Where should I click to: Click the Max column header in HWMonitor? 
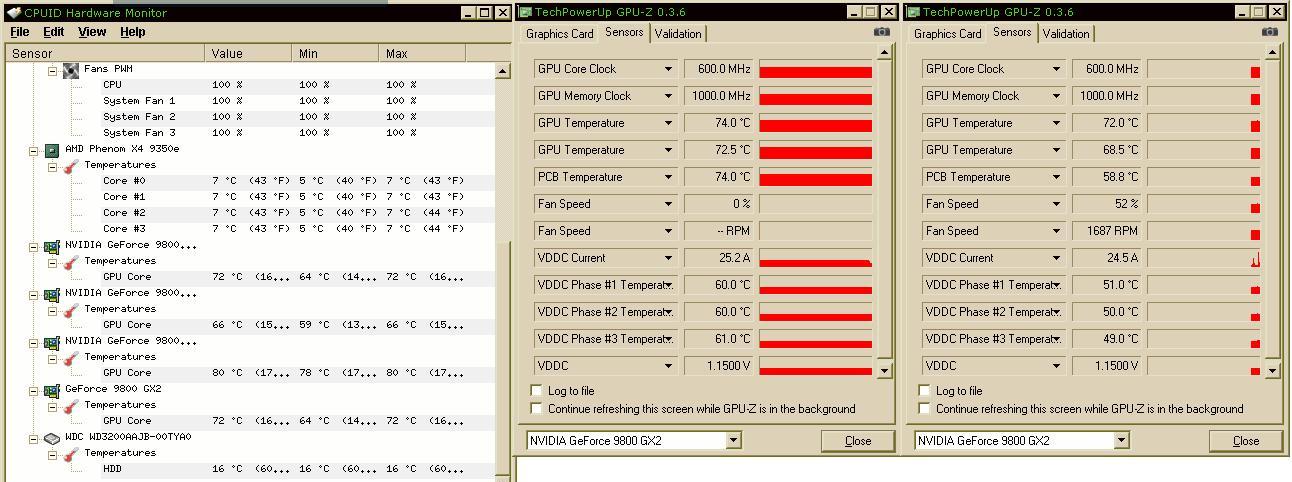[x=422, y=53]
